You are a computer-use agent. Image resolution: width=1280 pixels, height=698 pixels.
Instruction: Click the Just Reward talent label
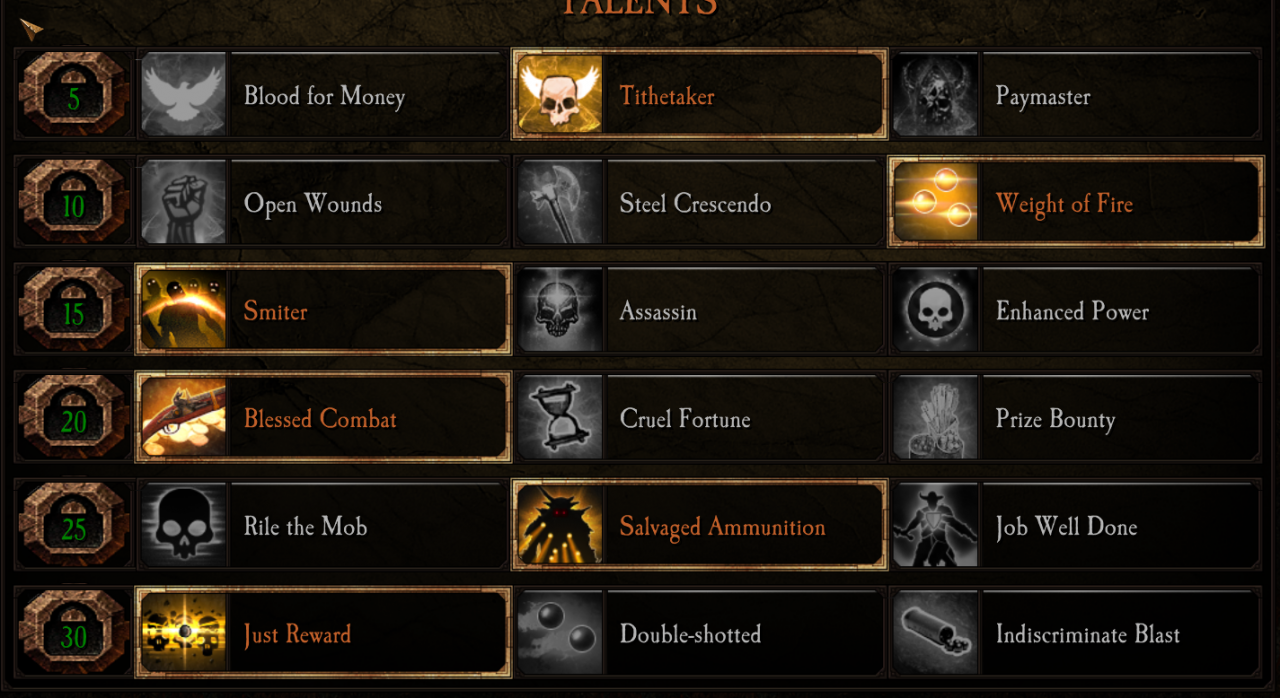pyautogui.click(x=297, y=634)
